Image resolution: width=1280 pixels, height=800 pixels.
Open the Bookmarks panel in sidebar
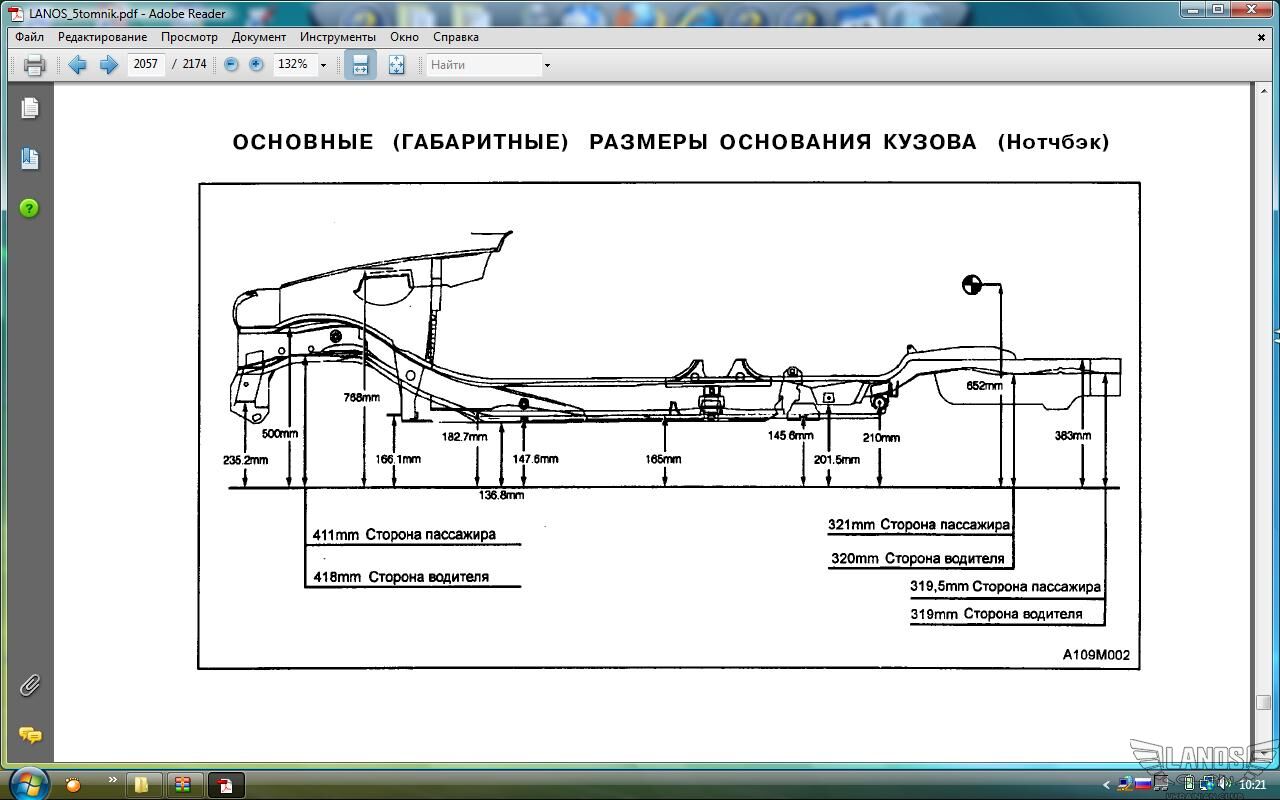(x=29, y=158)
